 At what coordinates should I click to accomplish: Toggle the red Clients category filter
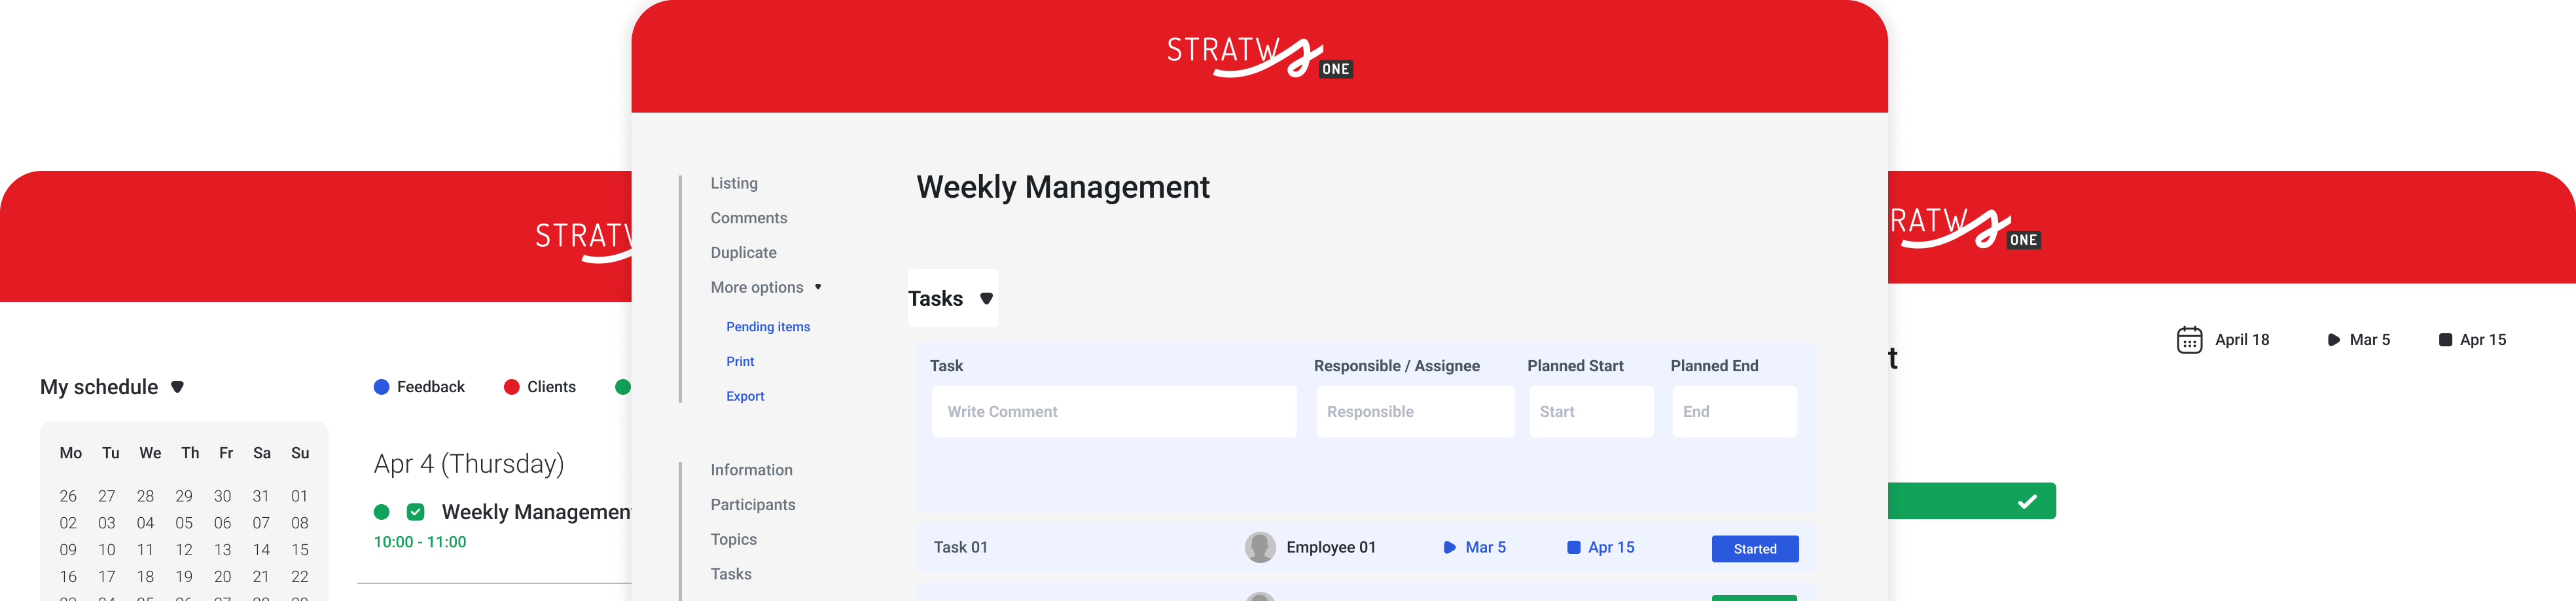point(511,387)
